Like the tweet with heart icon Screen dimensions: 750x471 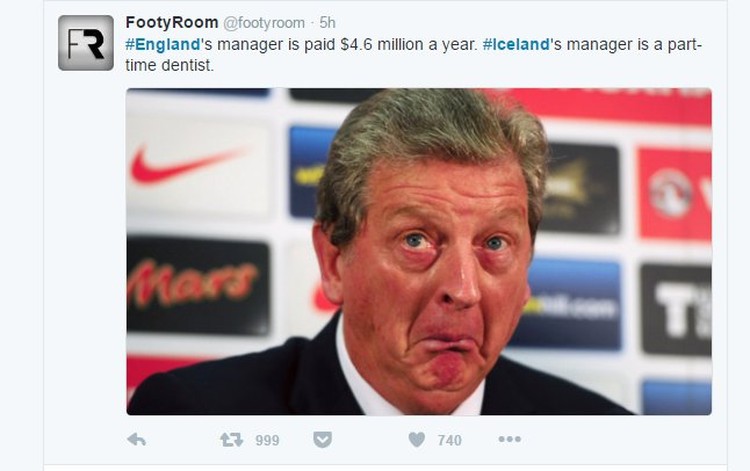[417, 439]
